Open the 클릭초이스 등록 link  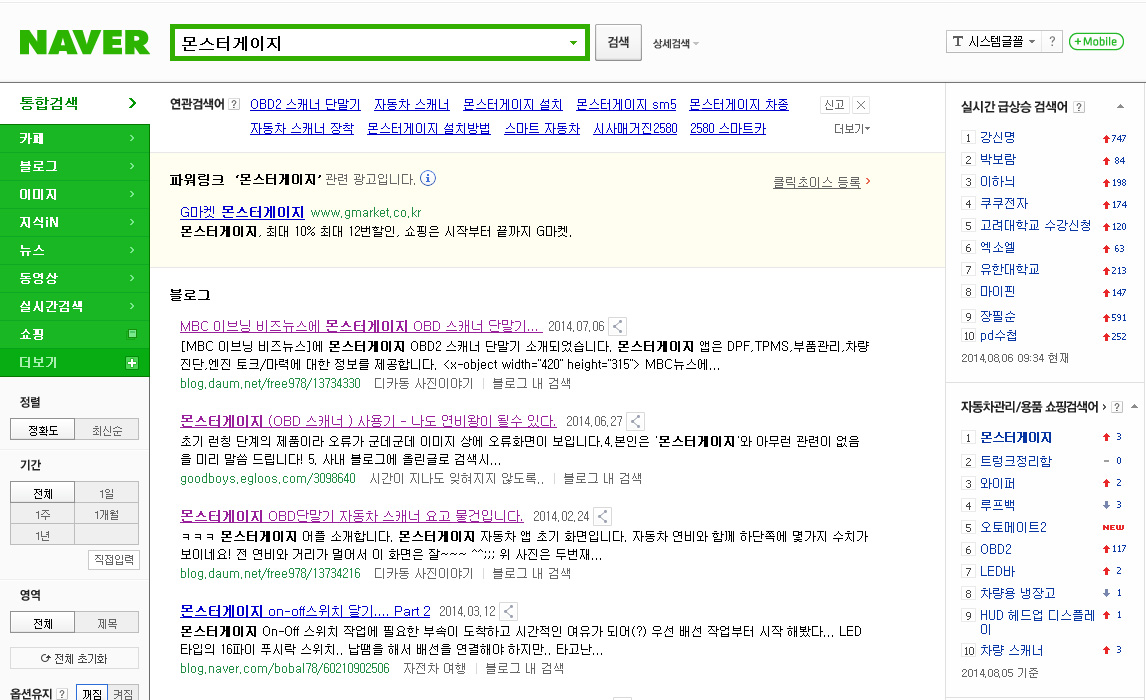click(x=816, y=182)
